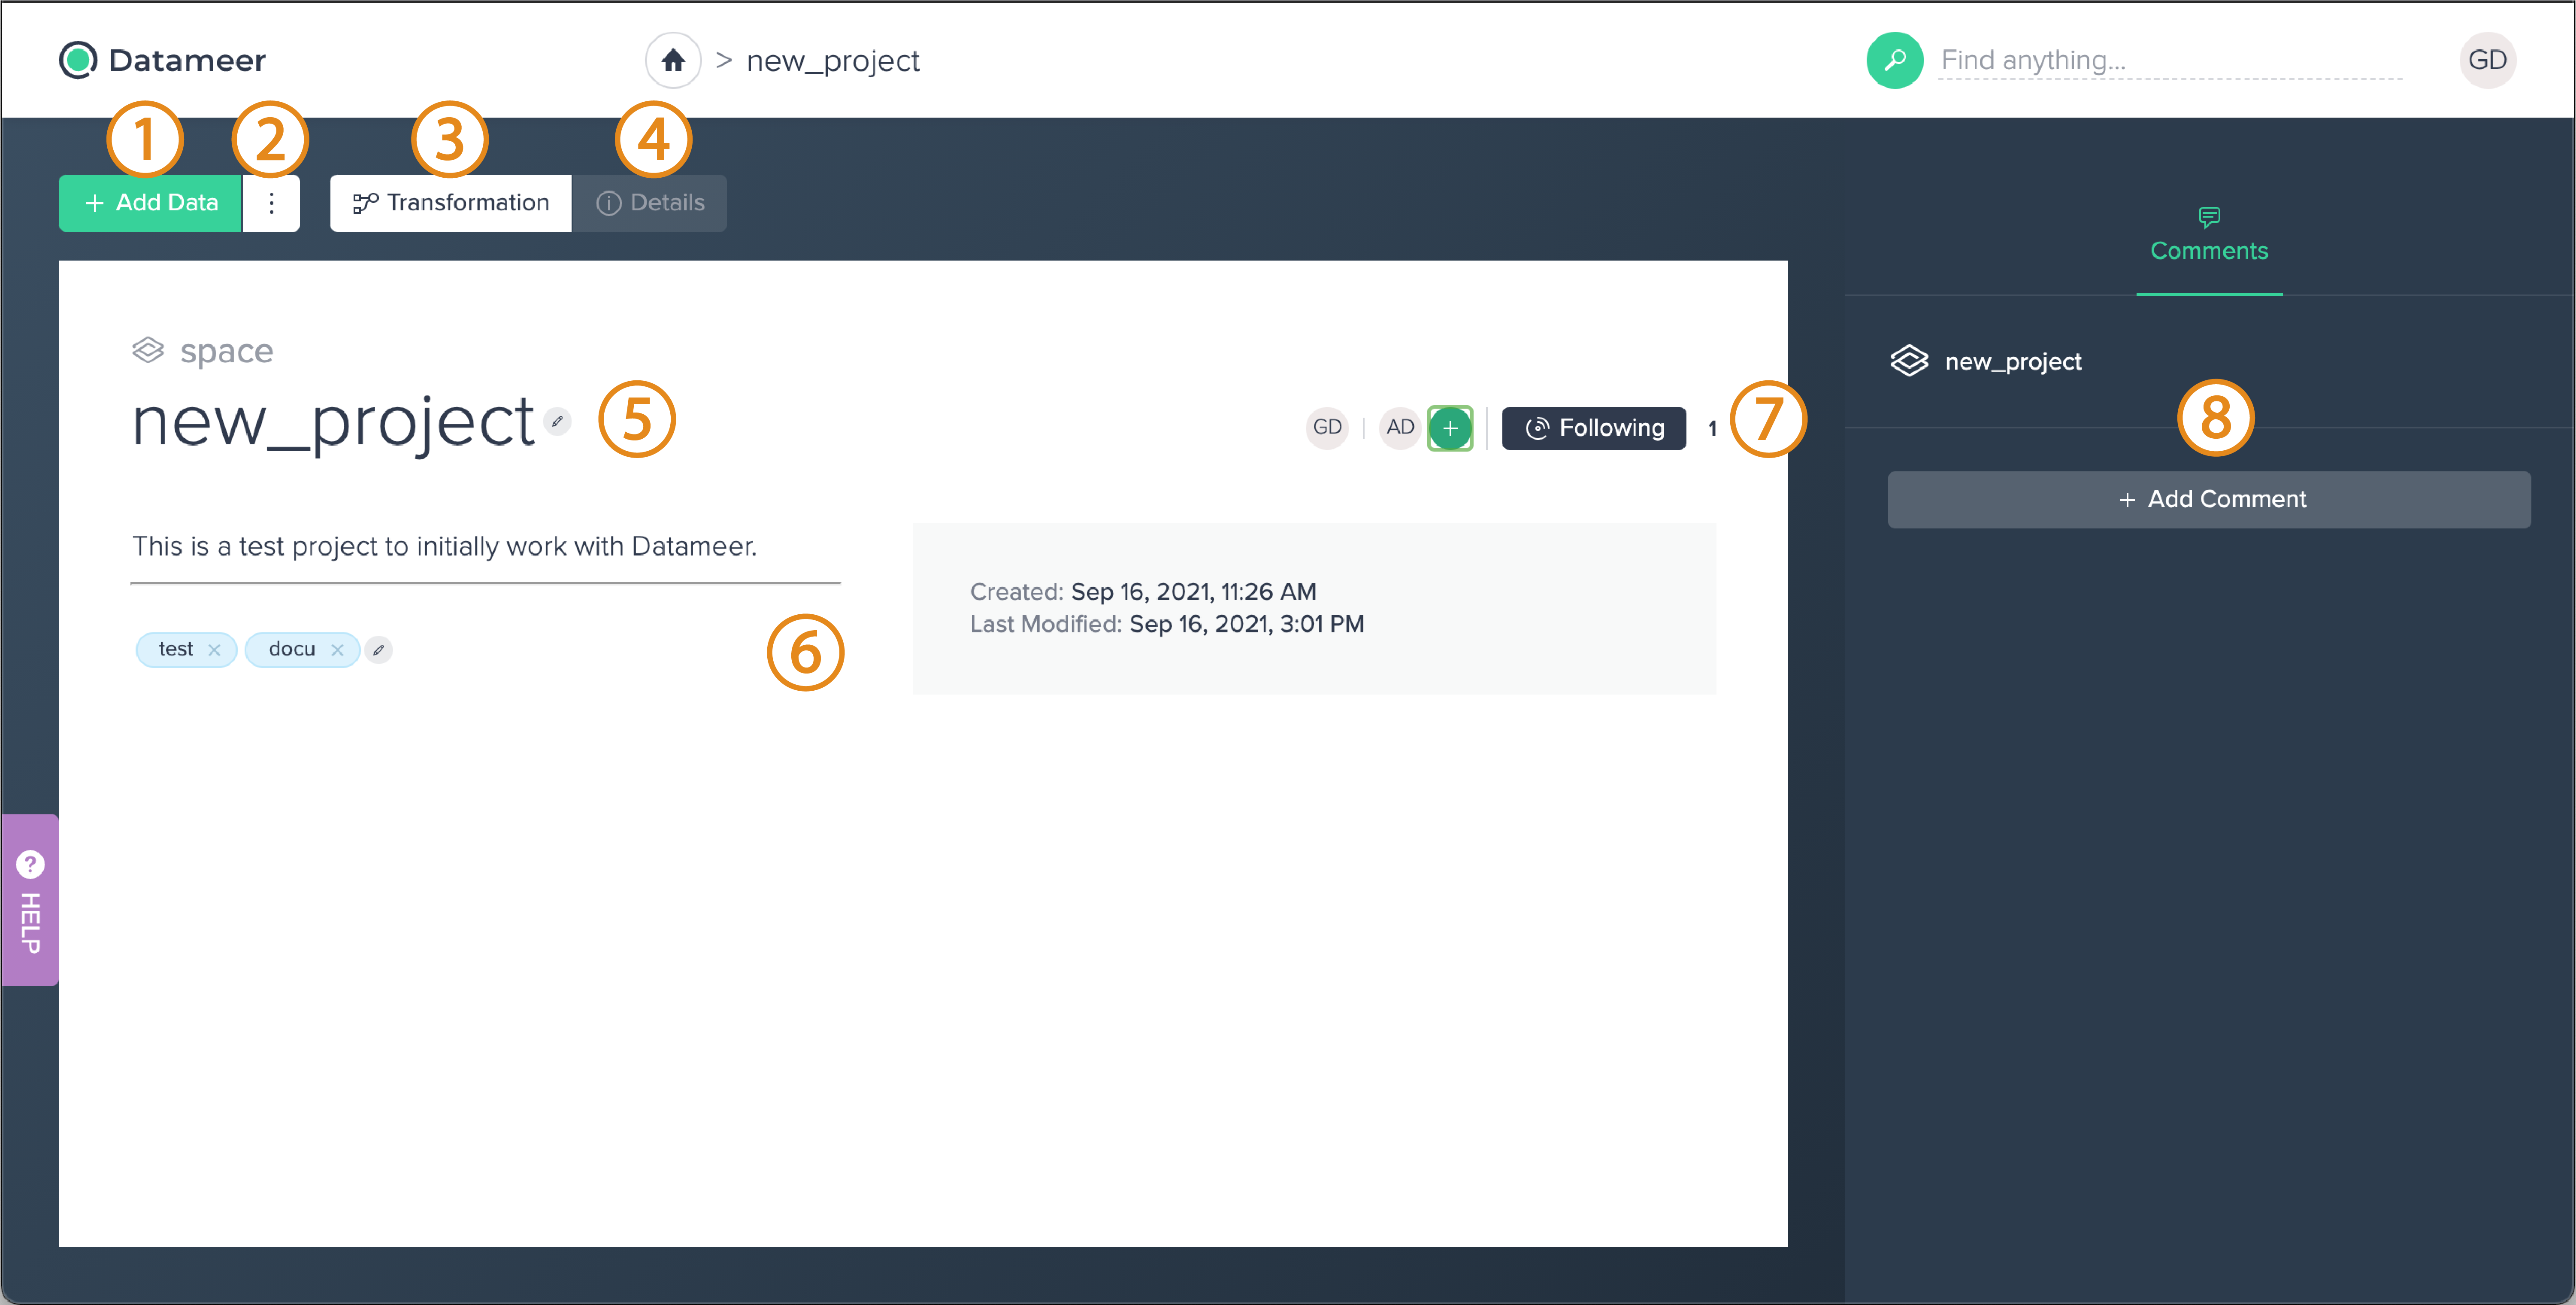Remove the test tag
The width and height of the screenshot is (2576, 1305).
pyautogui.click(x=214, y=650)
